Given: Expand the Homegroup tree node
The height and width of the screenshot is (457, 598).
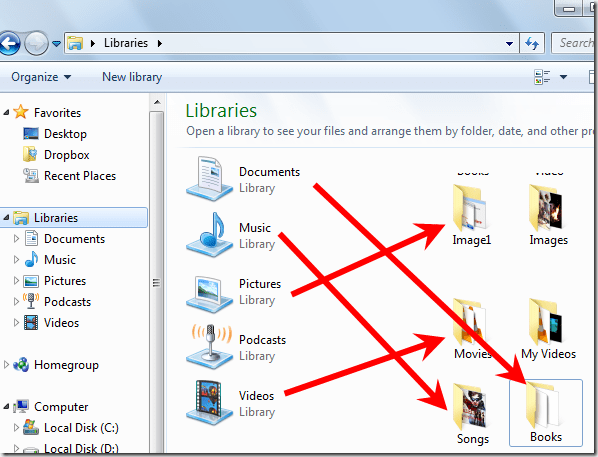Looking at the screenshot, I should coord(6,365).
